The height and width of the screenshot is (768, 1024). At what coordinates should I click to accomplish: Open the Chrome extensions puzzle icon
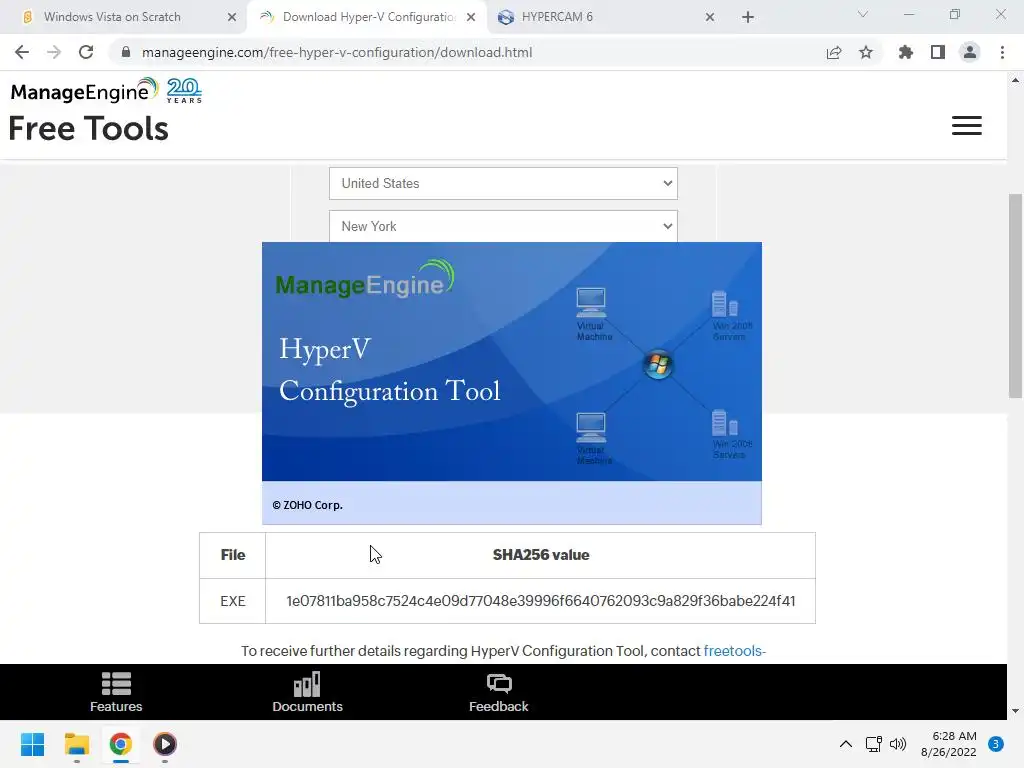coord(906,52)
